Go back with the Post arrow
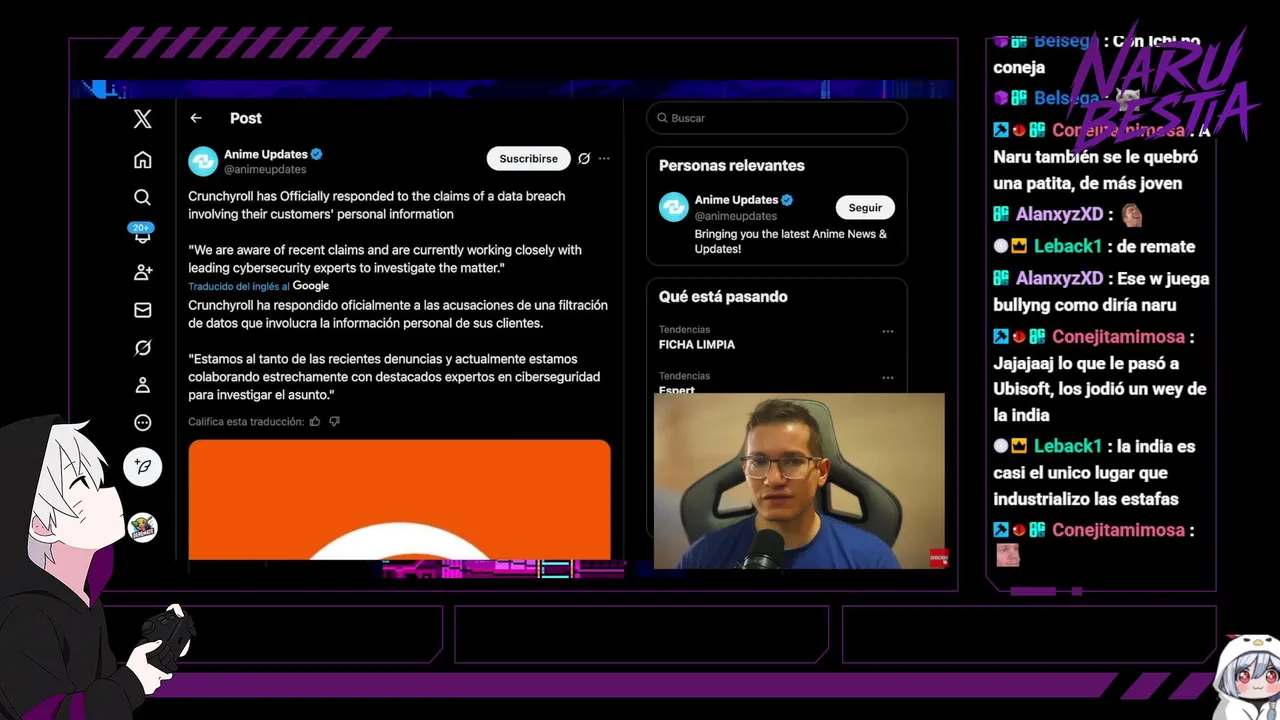 (x=196, y=118)
